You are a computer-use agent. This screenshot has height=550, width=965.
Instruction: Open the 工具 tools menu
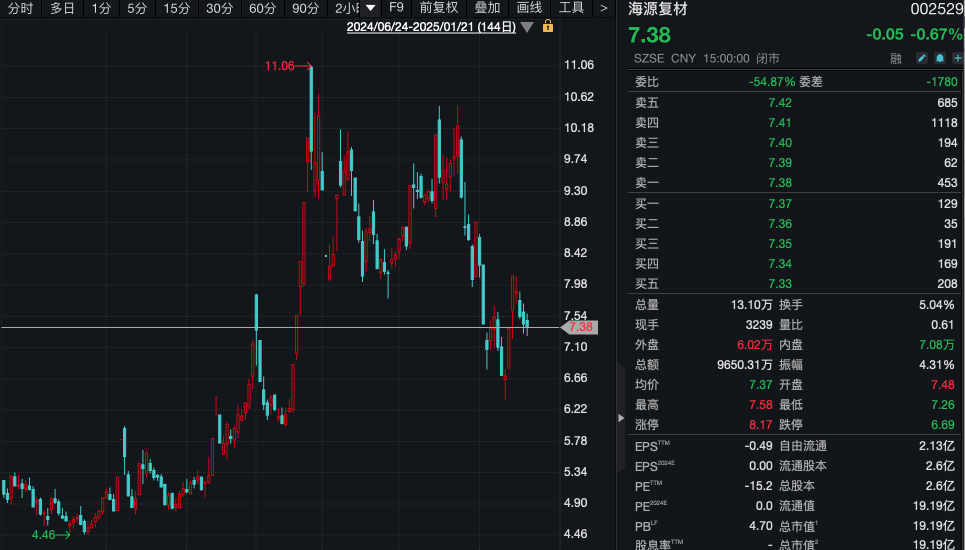[x=571, y=8]
